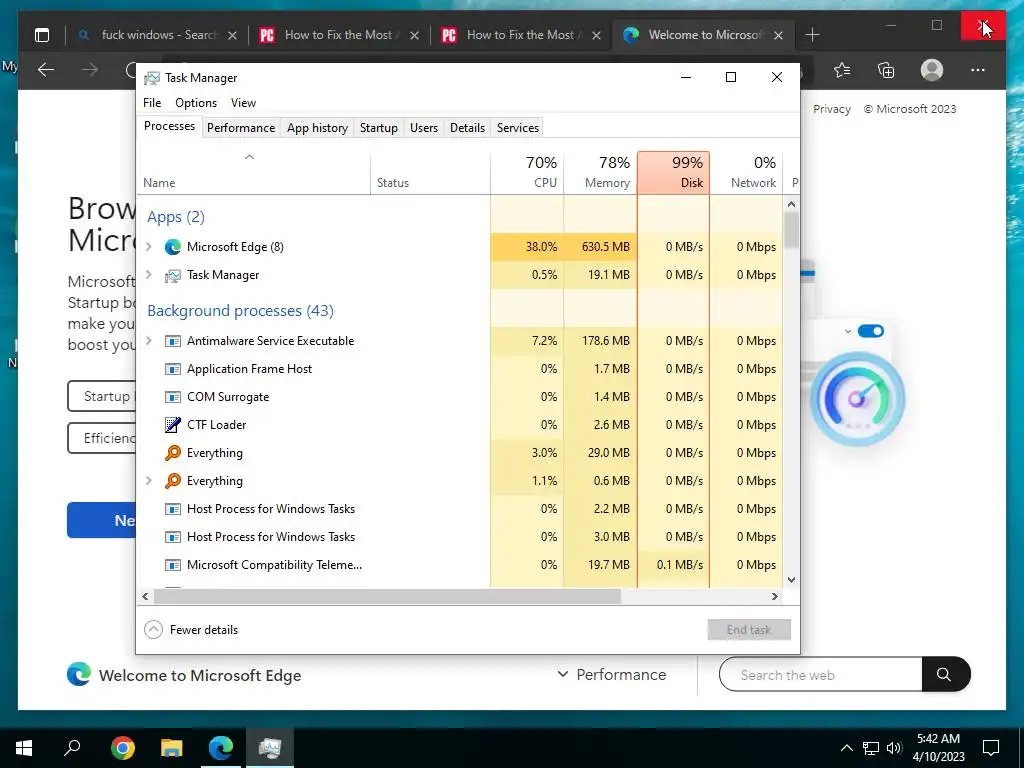
Task: Open Edge favorites star icon
Action: click(x=842, y=70)
